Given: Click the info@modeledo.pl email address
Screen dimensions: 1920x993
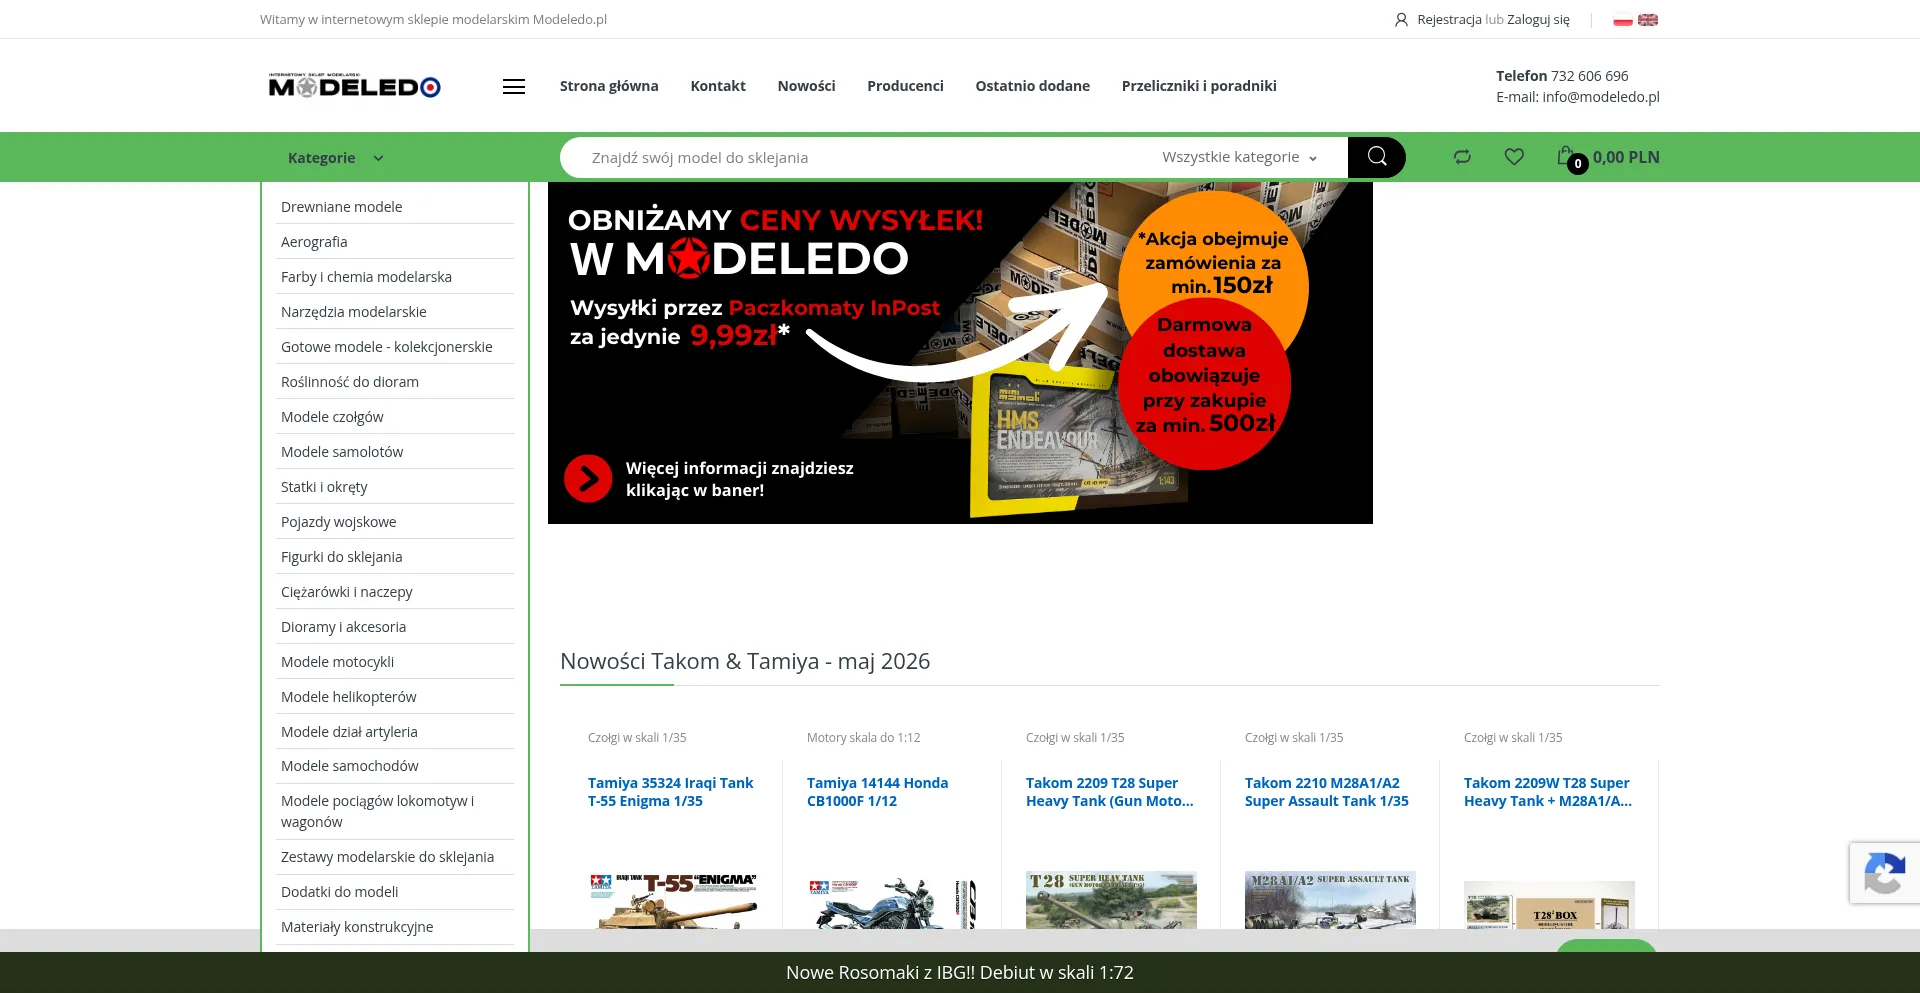Looking at the screenshot, I should 1600,97.
